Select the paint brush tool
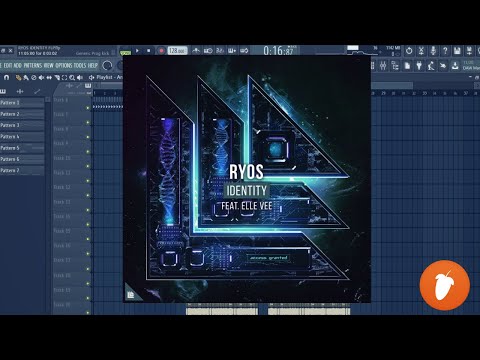Image resolution: width=480 pixels, height=360 pixels. click(26, 78)
